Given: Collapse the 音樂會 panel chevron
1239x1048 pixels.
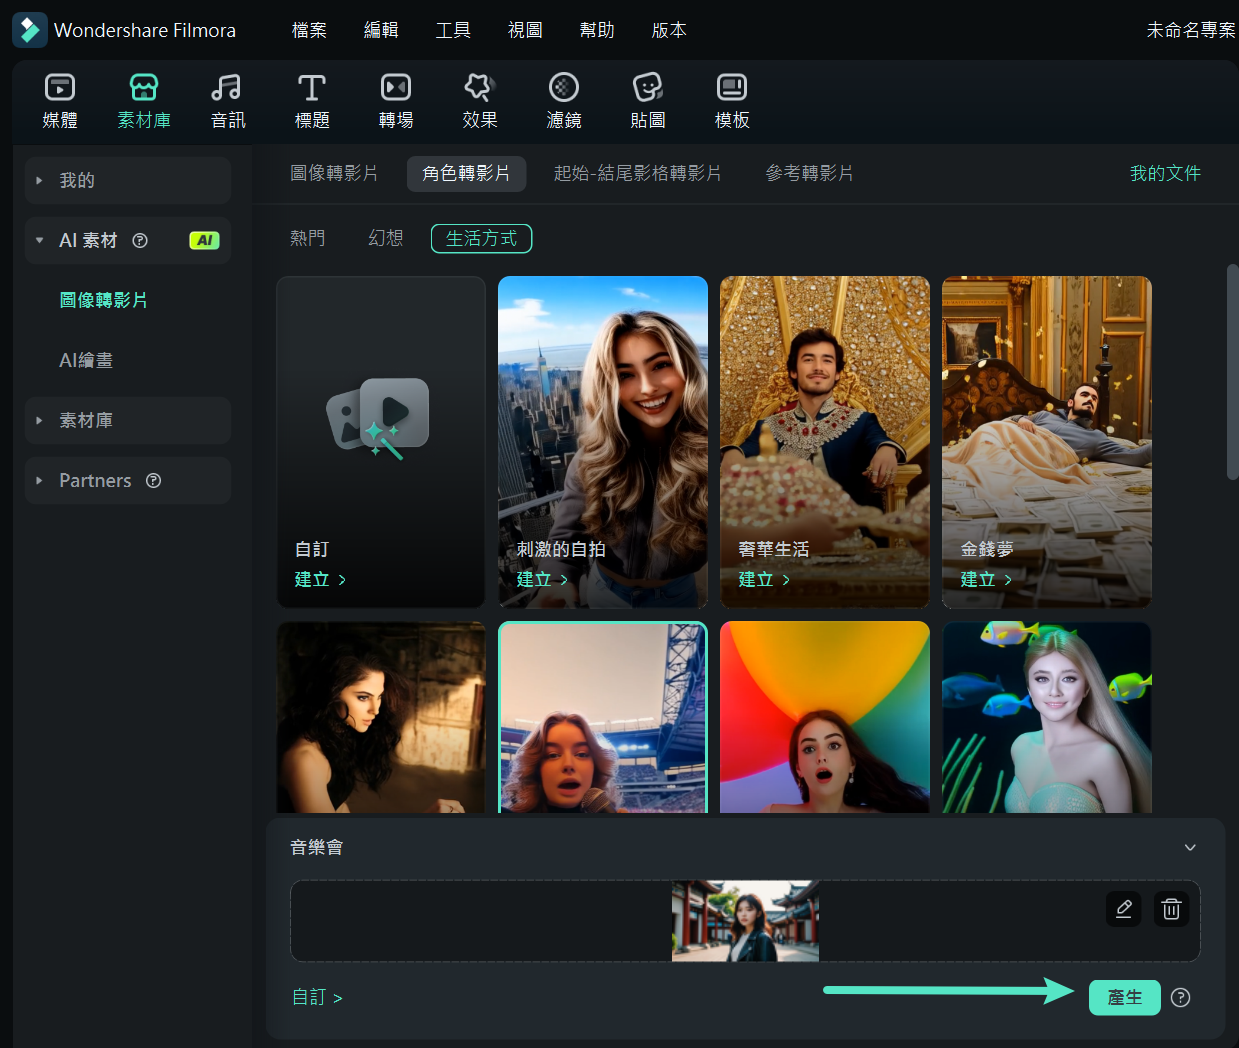Looking at the screenshot, I should pos(1190,847).
